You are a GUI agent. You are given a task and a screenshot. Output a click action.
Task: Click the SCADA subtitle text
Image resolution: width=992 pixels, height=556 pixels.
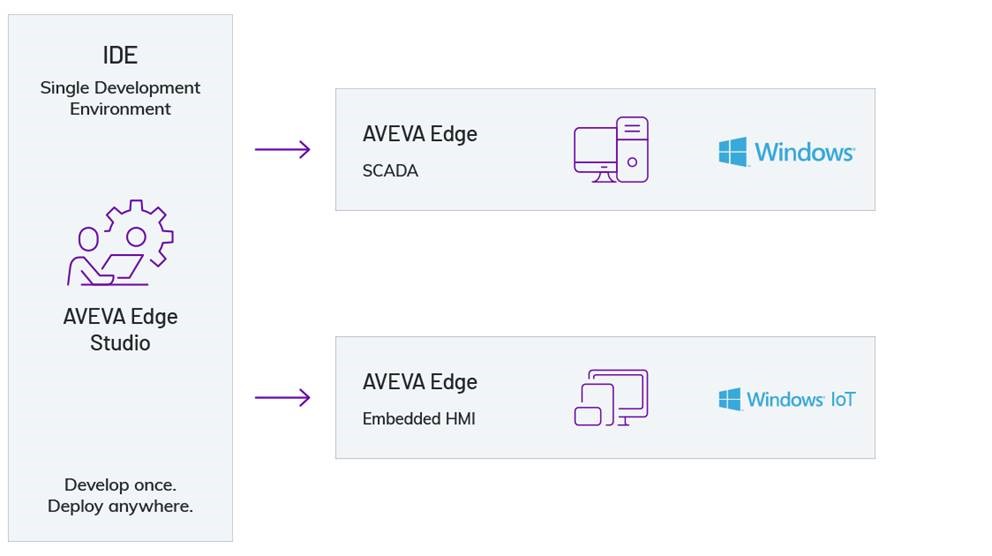[390, 171]
